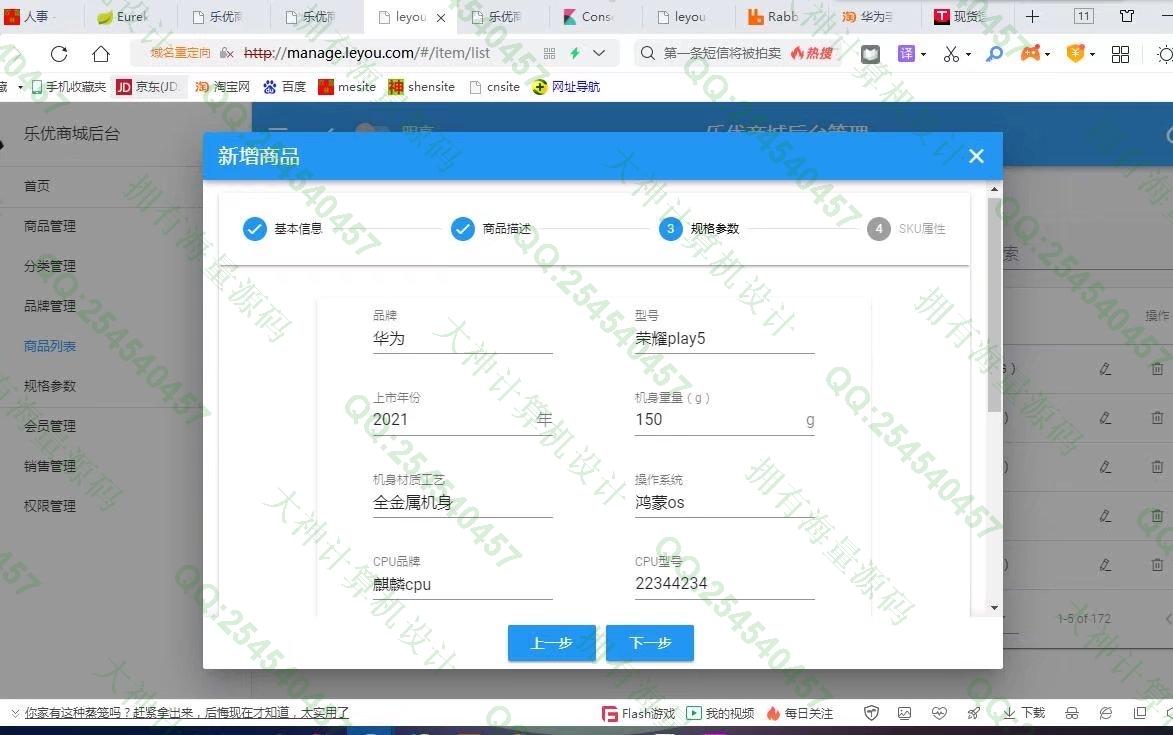Viewport: 1173px width, 735px height.
Task: Open the 手机收藏夹 bookmark
Action: 69,87
